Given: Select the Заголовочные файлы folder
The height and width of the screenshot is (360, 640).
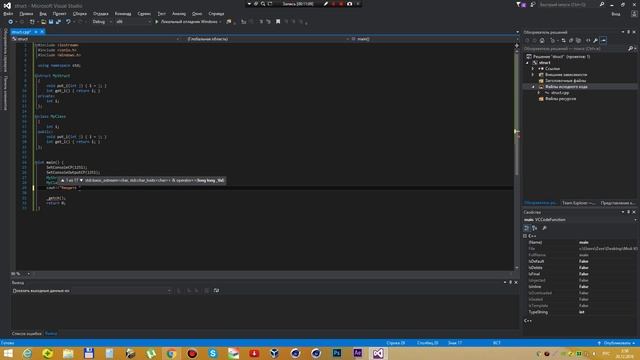Looking at the screenshot, I should [565, 81].
